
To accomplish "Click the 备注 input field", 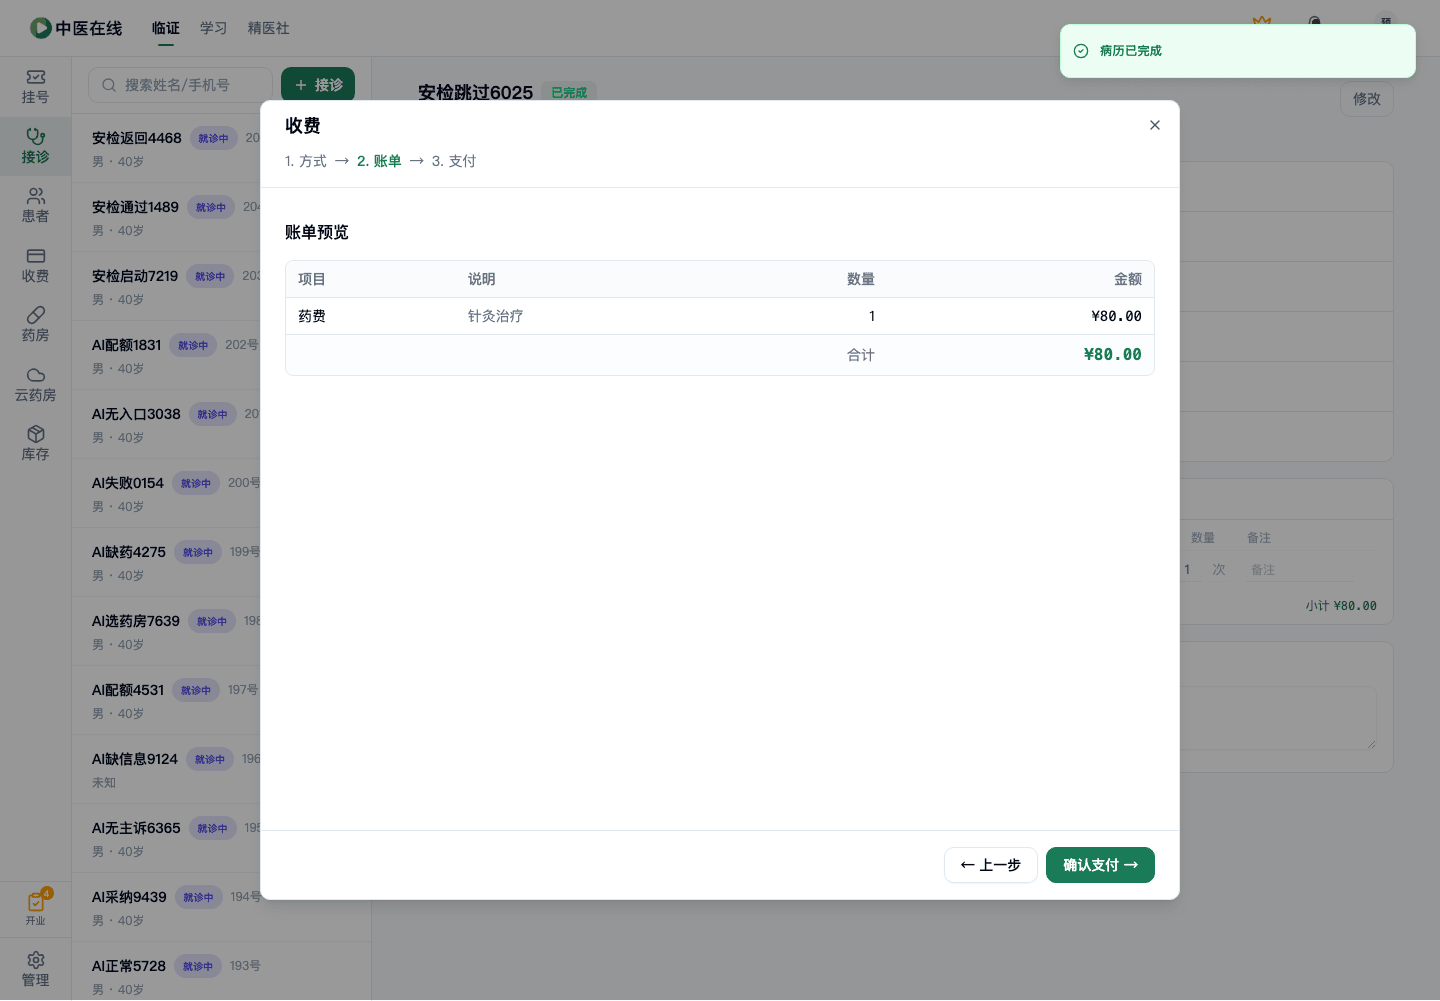I will tap(1300, 570).
